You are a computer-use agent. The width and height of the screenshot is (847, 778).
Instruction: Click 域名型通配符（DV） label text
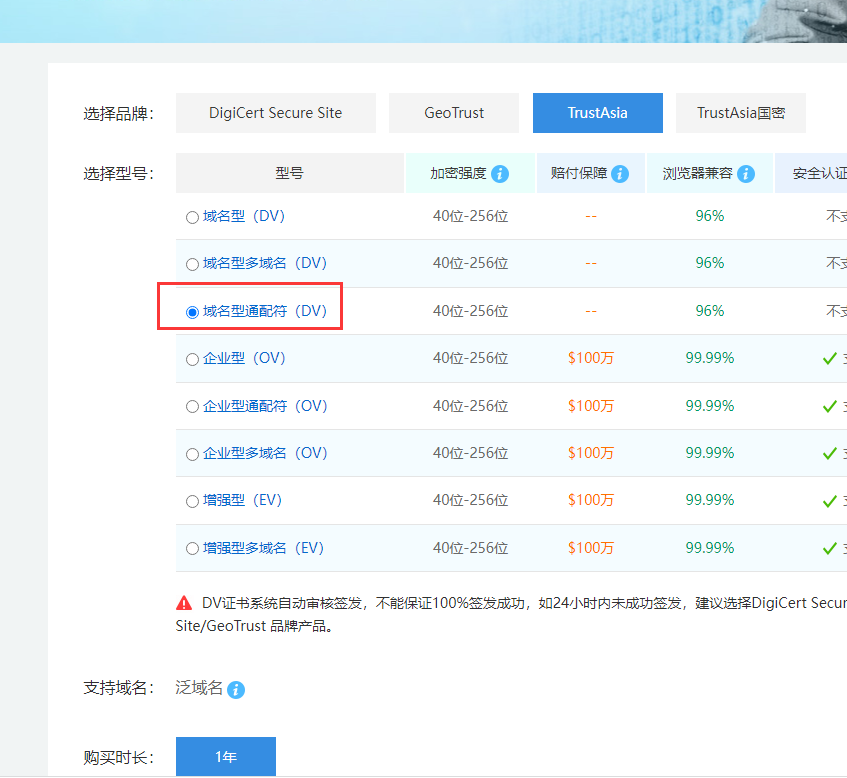tap(265, 311)
